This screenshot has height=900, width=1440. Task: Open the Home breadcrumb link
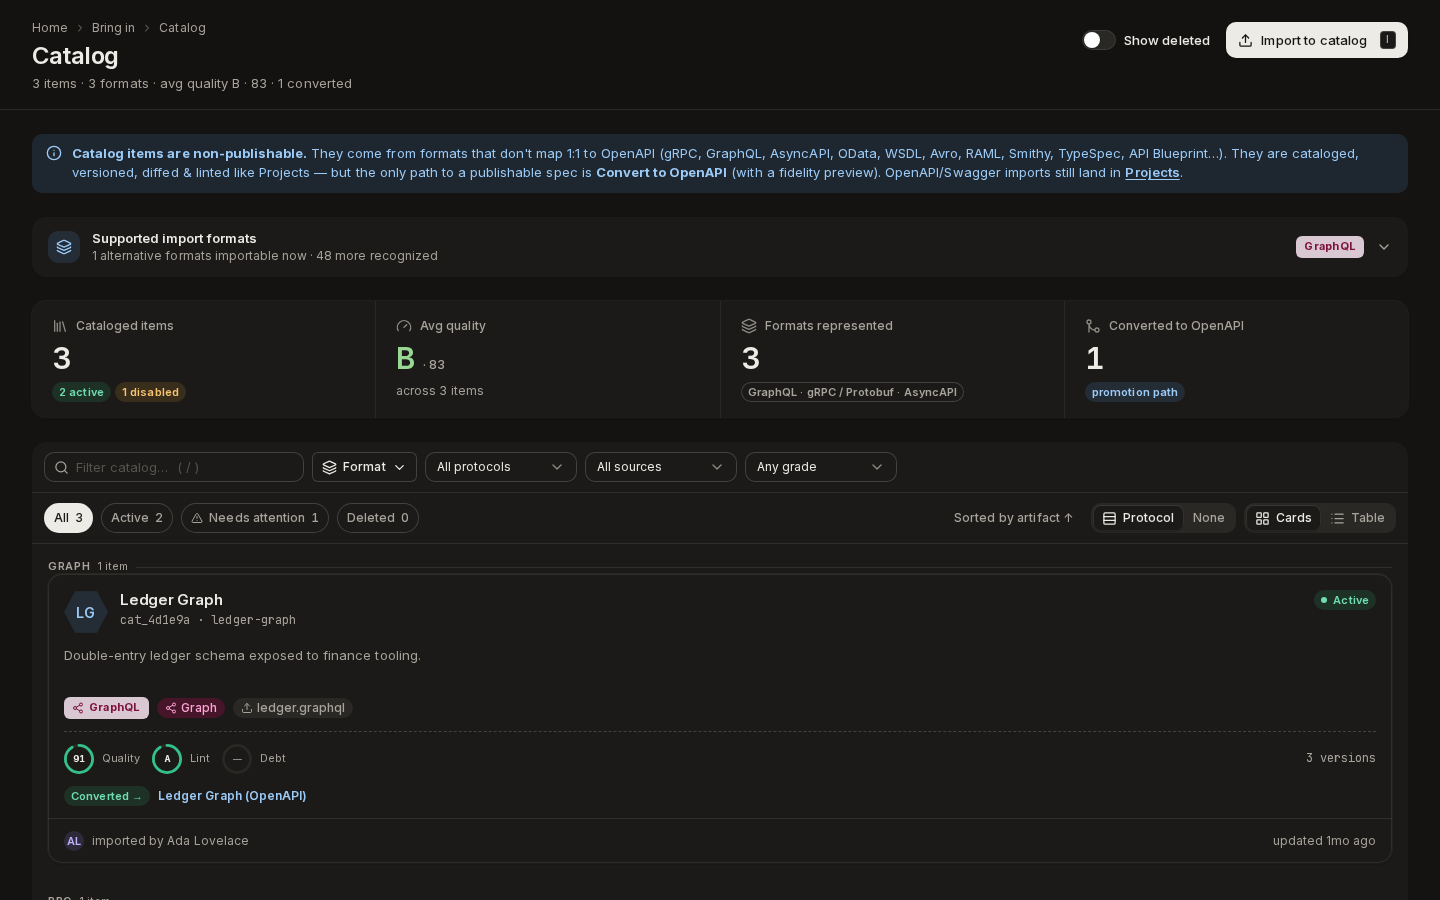50,28
